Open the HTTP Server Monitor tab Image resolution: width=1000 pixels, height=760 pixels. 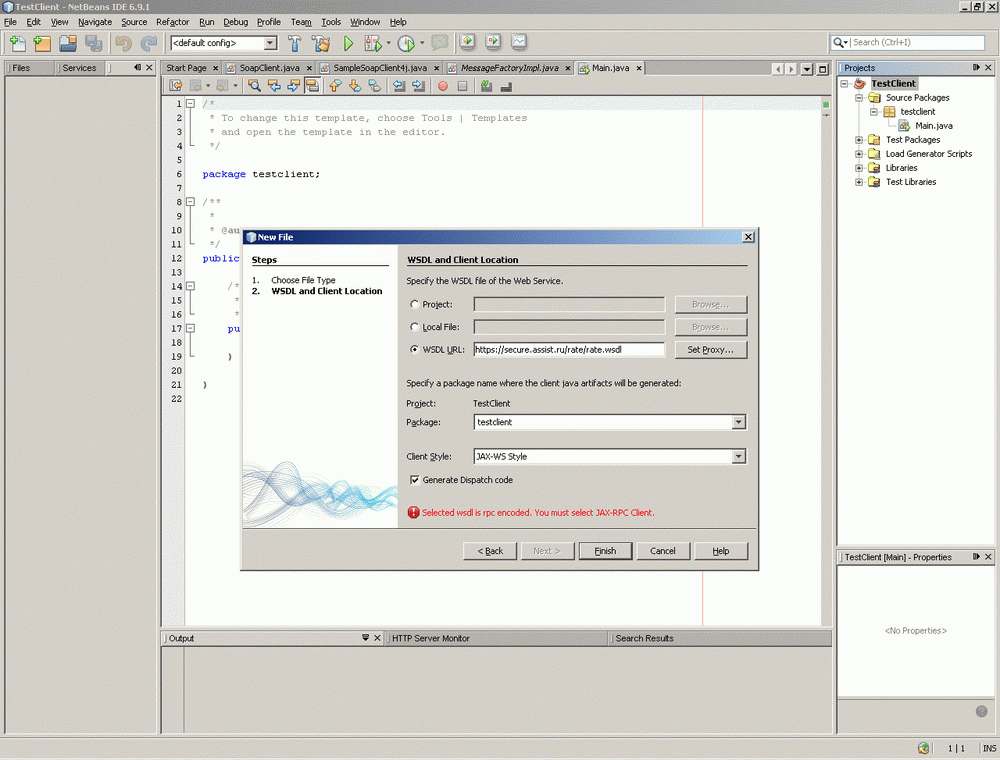[430, 638]
